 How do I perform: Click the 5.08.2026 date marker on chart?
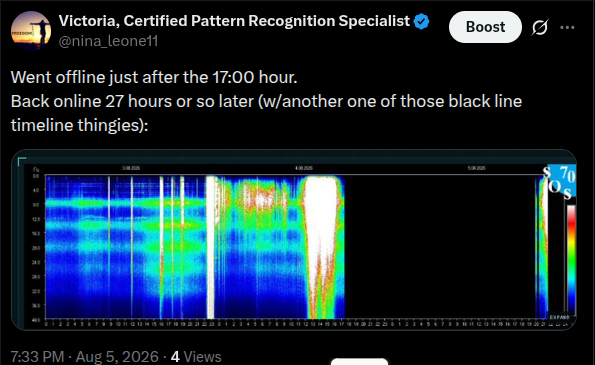click(477, 168)
